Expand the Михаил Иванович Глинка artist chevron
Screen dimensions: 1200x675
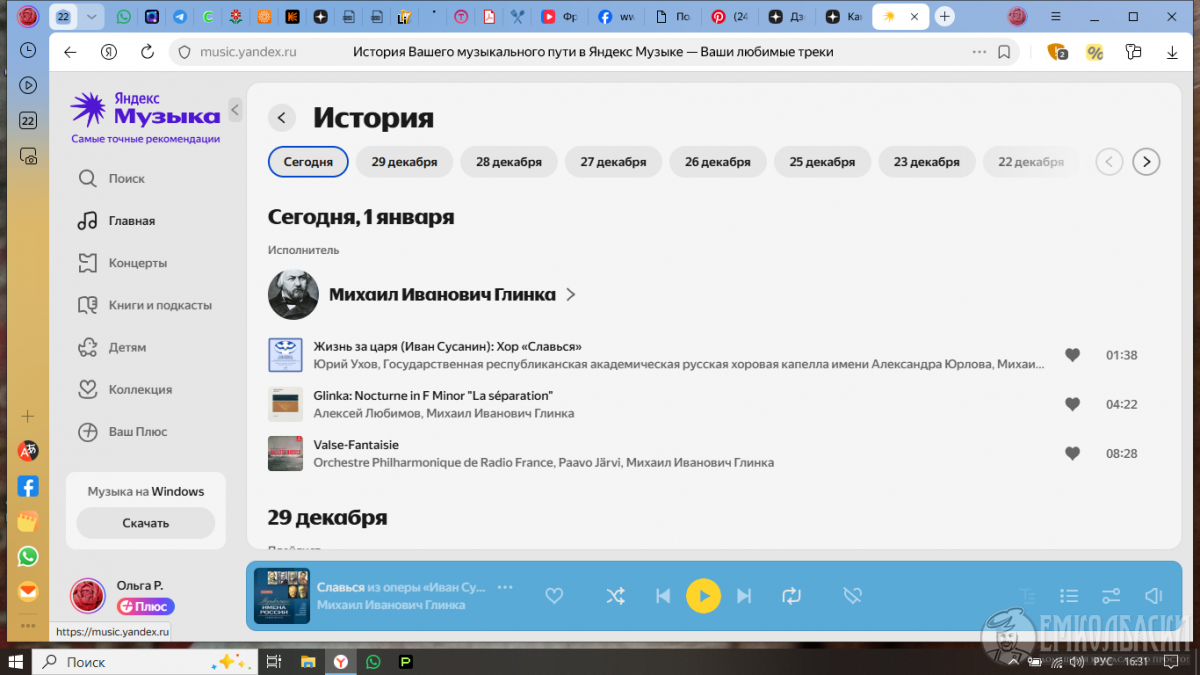(571, 295)
